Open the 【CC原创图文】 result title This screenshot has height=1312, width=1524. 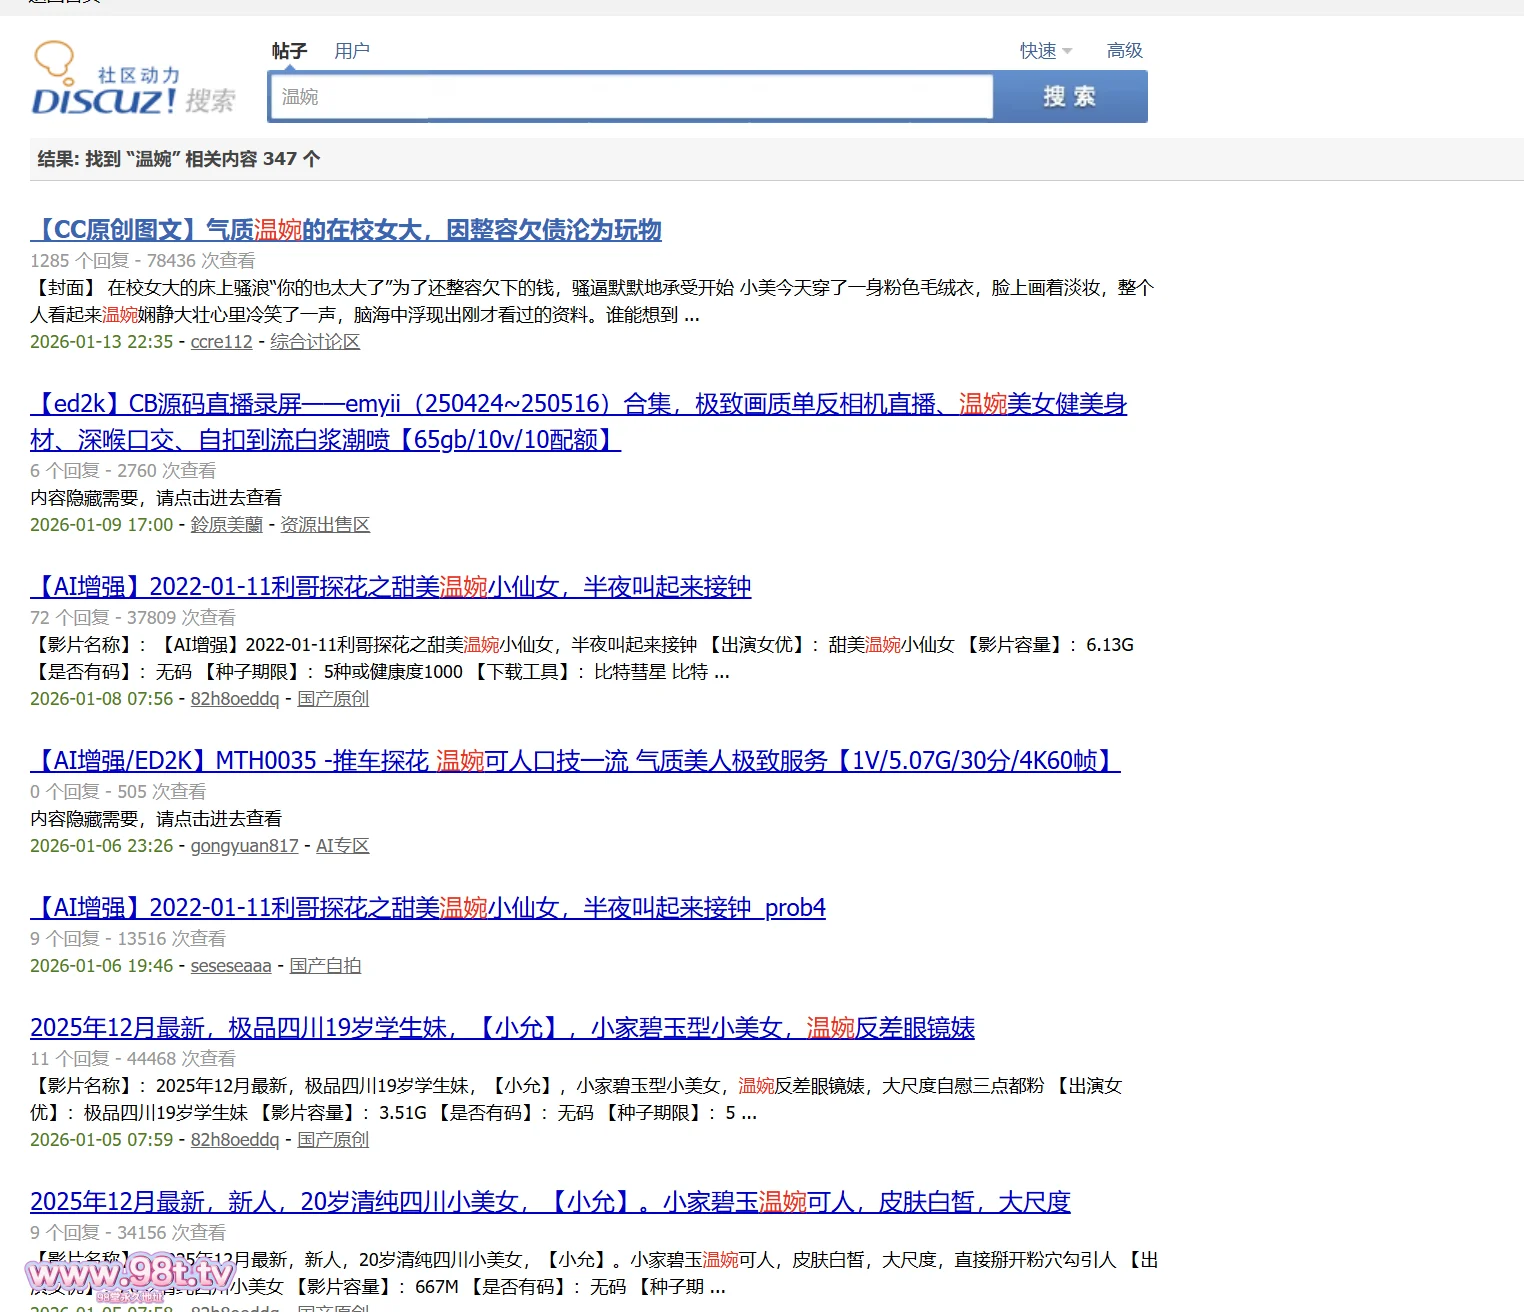click(x=346, y=230)
